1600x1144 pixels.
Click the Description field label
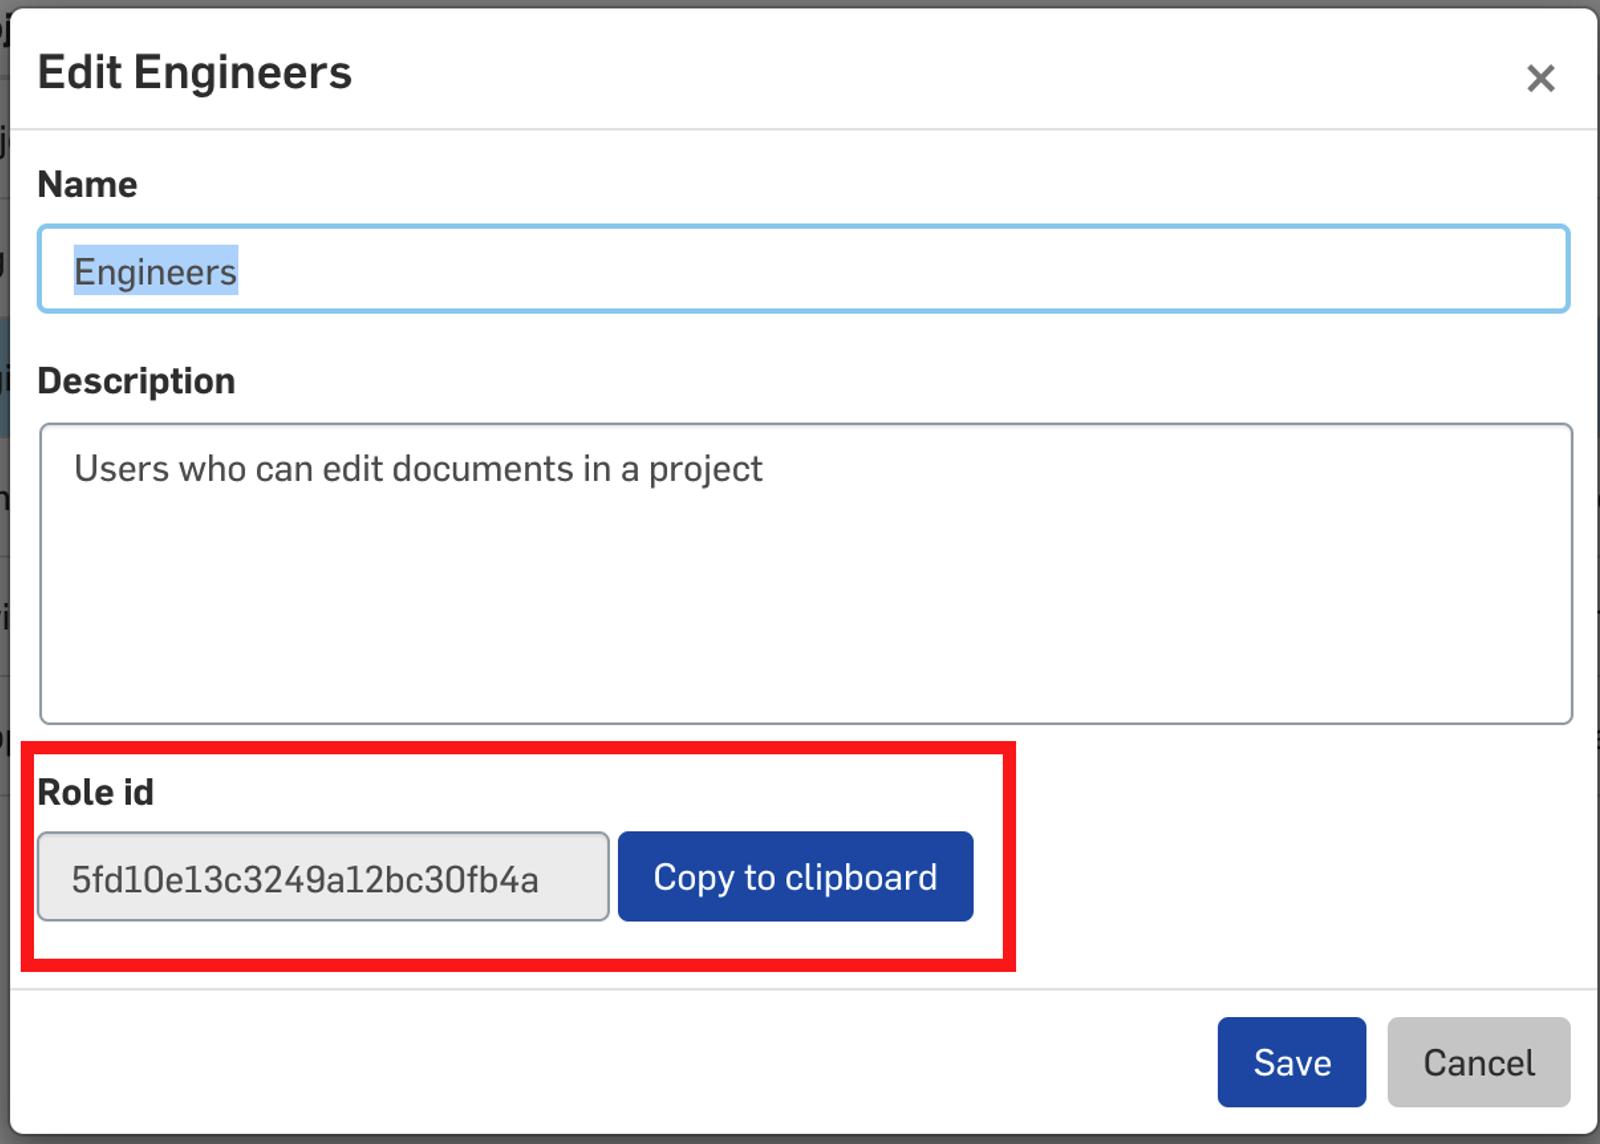pyautogui.click(x=136, y=381)
